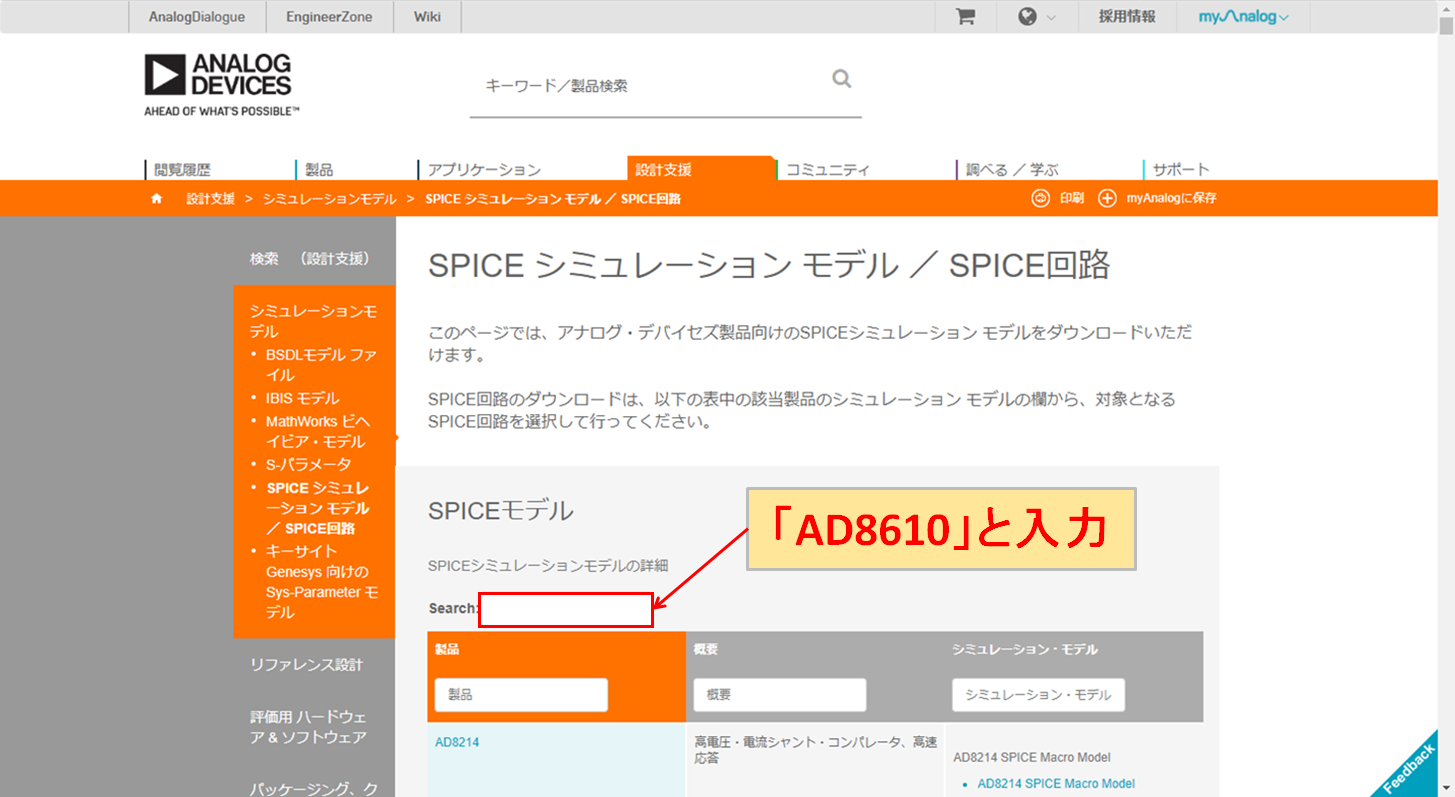Click the 採用情報 link
Viewport: 1455px width, 797px height.
pyautogui.click(x=1126, y=16)
